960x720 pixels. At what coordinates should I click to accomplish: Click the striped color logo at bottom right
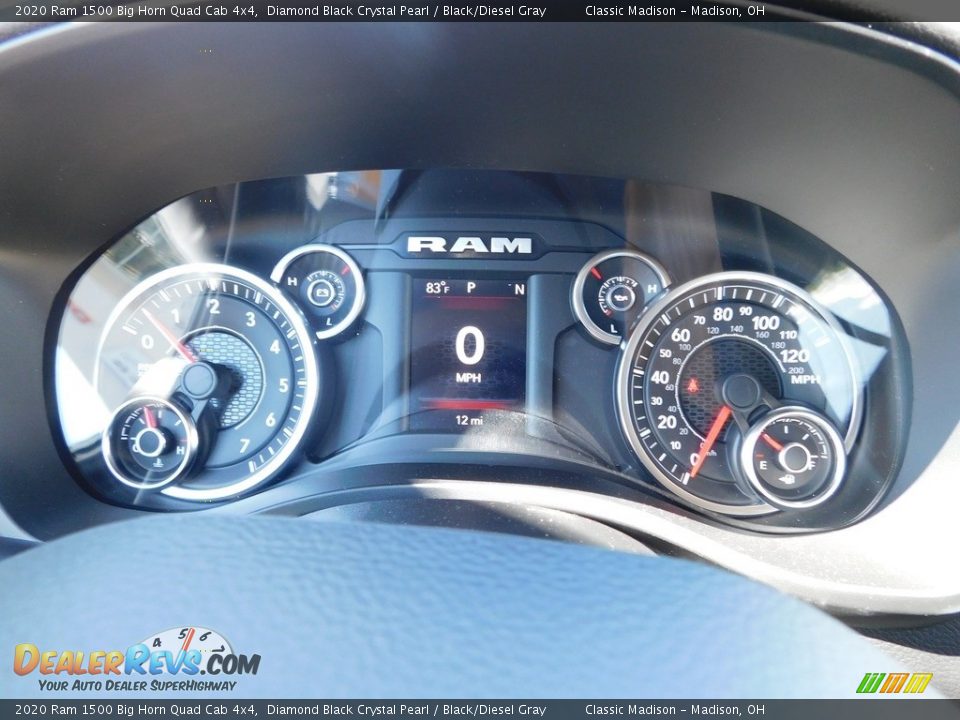893,683
